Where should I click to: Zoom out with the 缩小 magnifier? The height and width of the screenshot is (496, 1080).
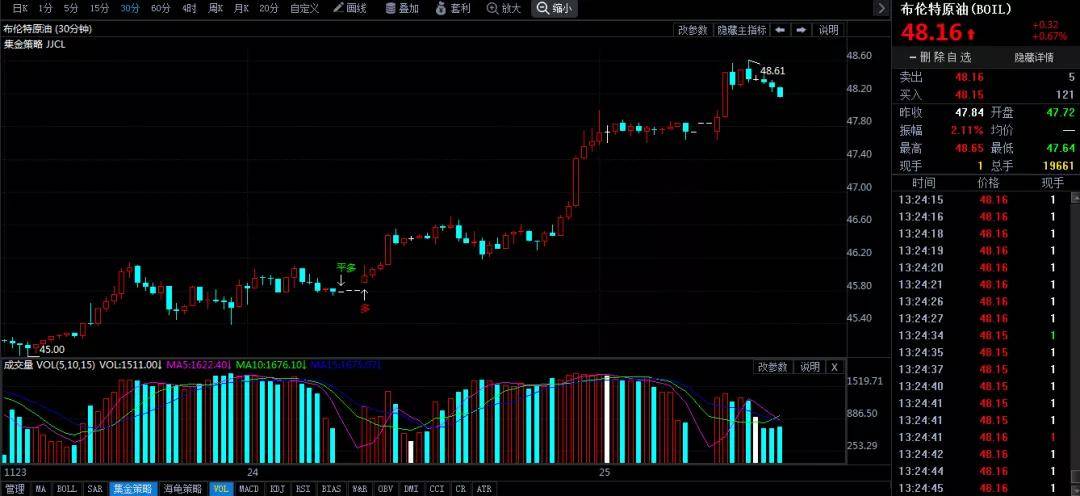pos(555,8)
